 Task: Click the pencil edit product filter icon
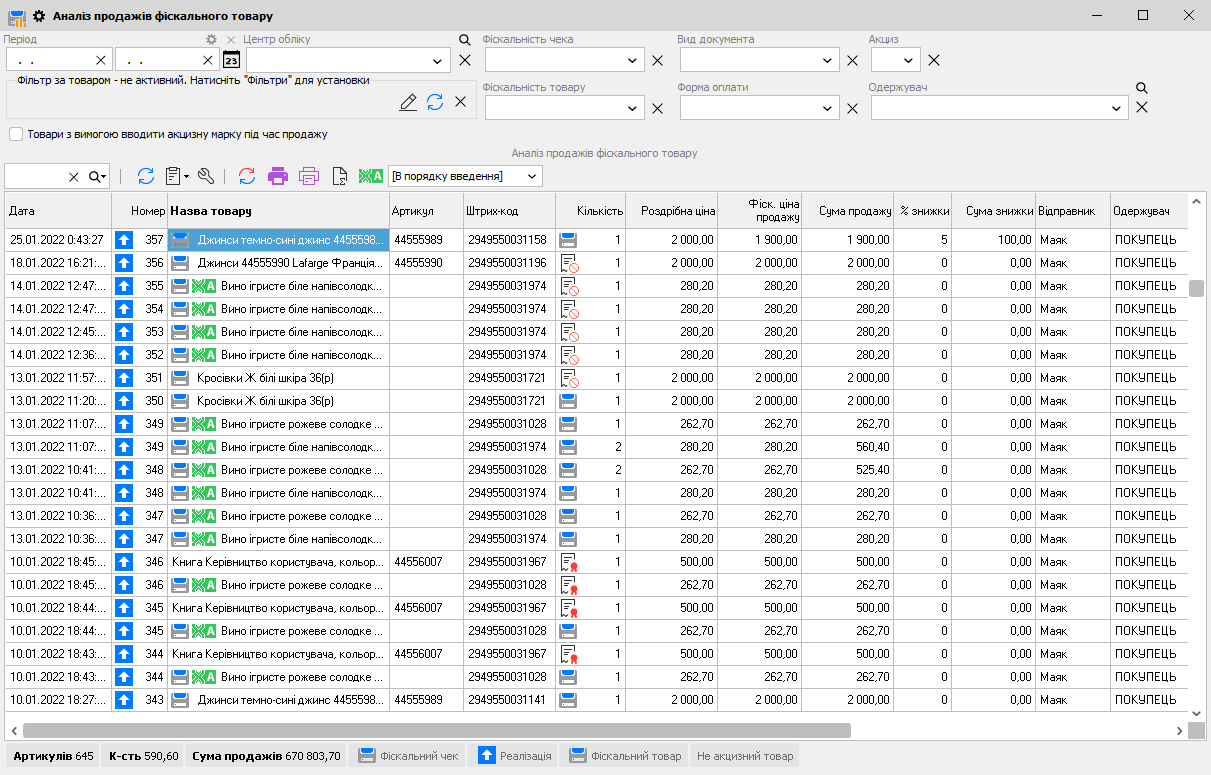pyautogui.click(x=408, y=102)
